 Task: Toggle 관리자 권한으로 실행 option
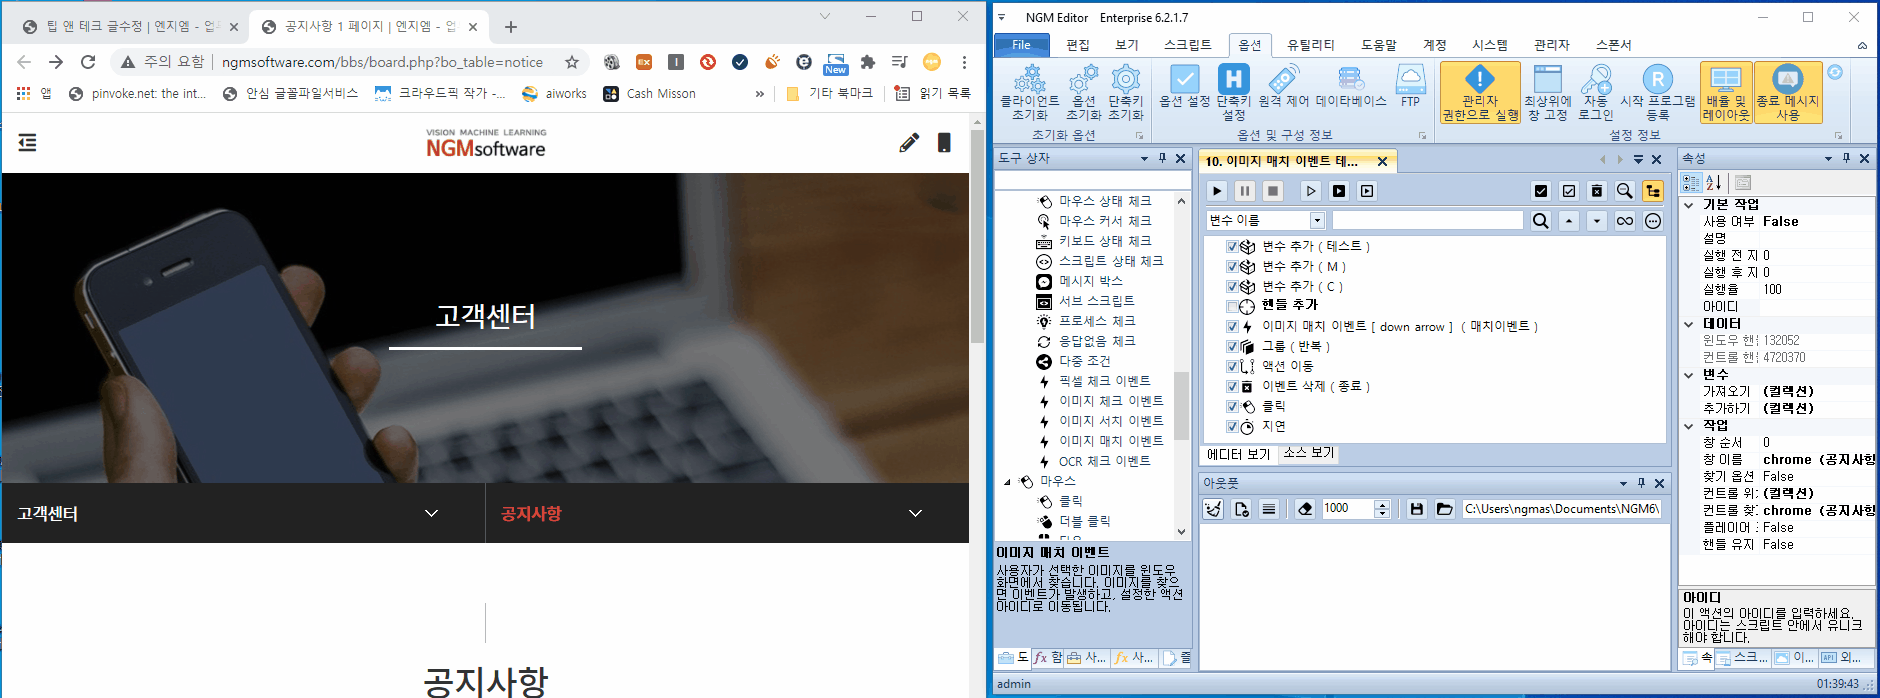[1480, 92]
